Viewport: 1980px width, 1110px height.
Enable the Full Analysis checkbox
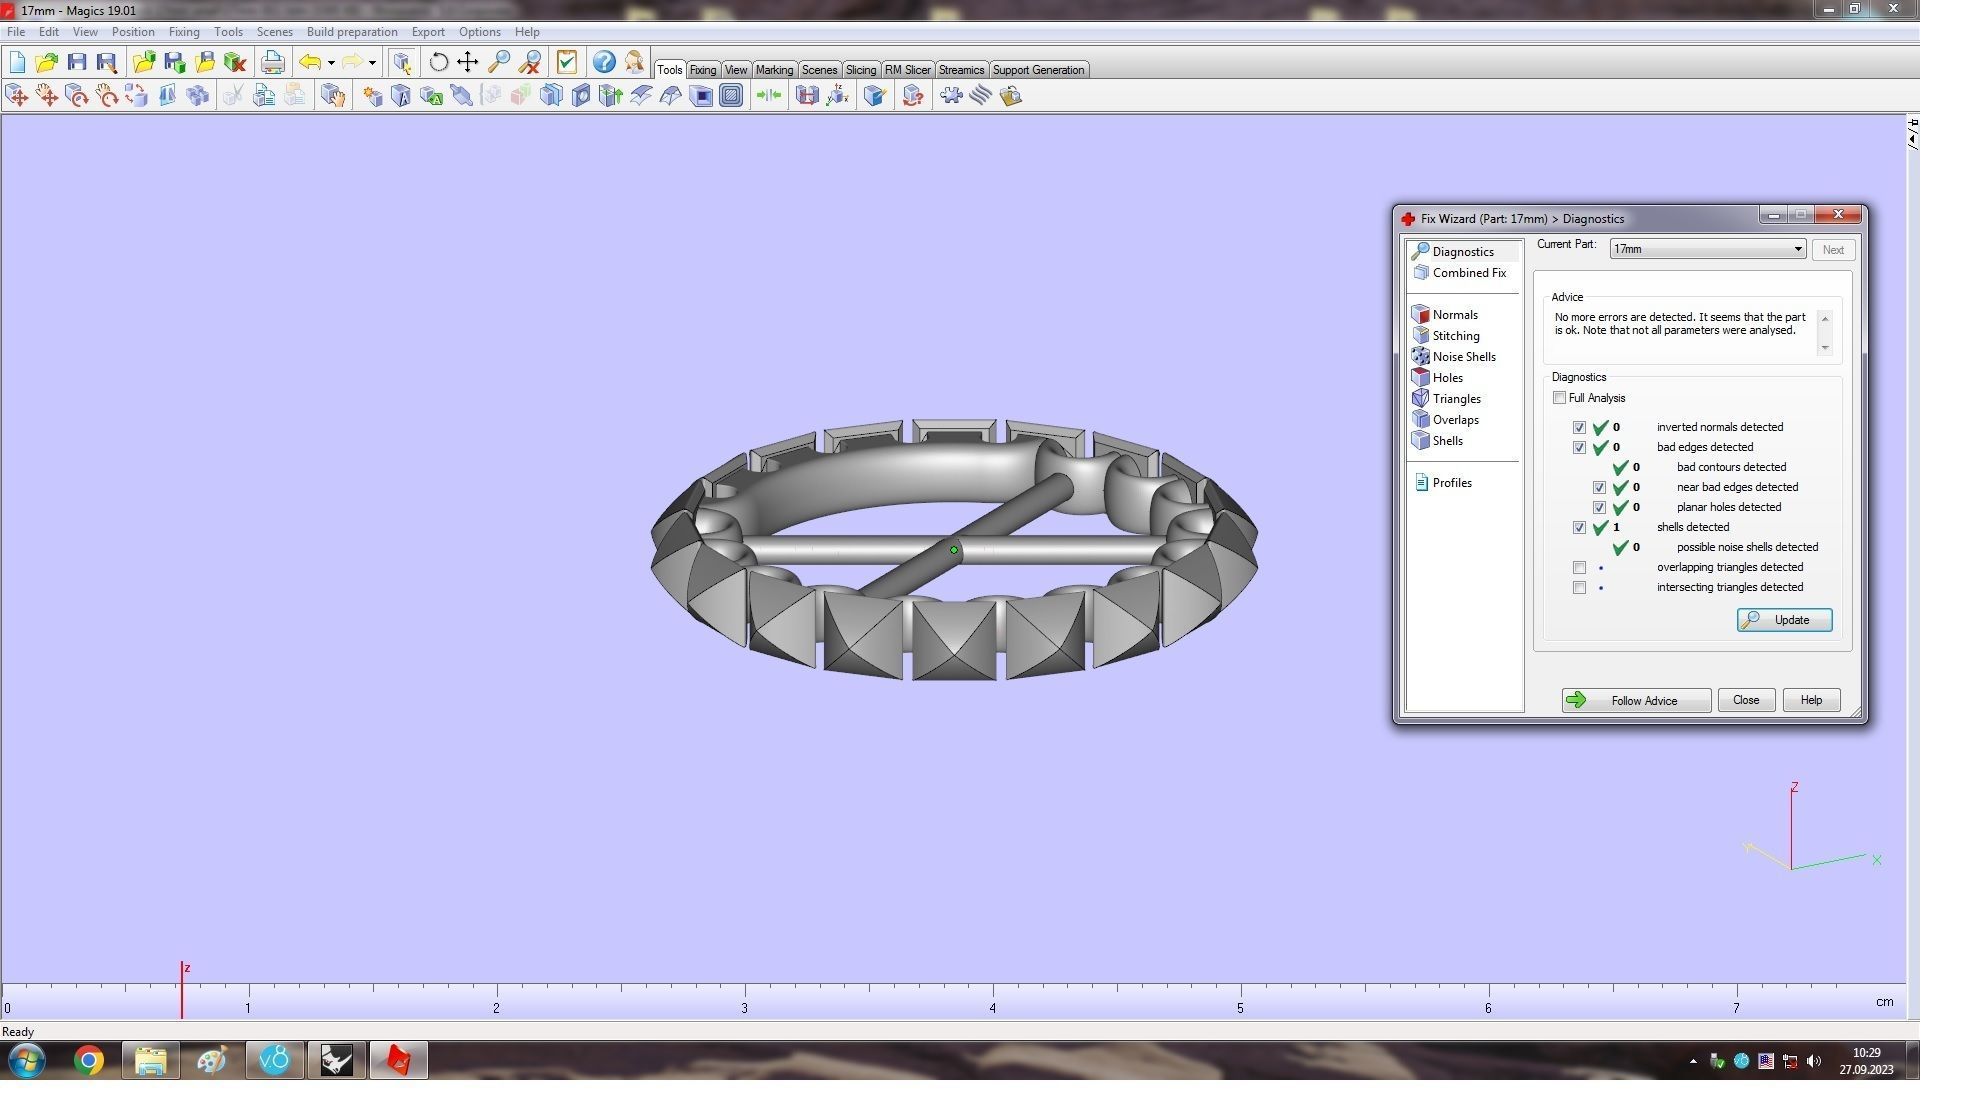coord(1559,398)
